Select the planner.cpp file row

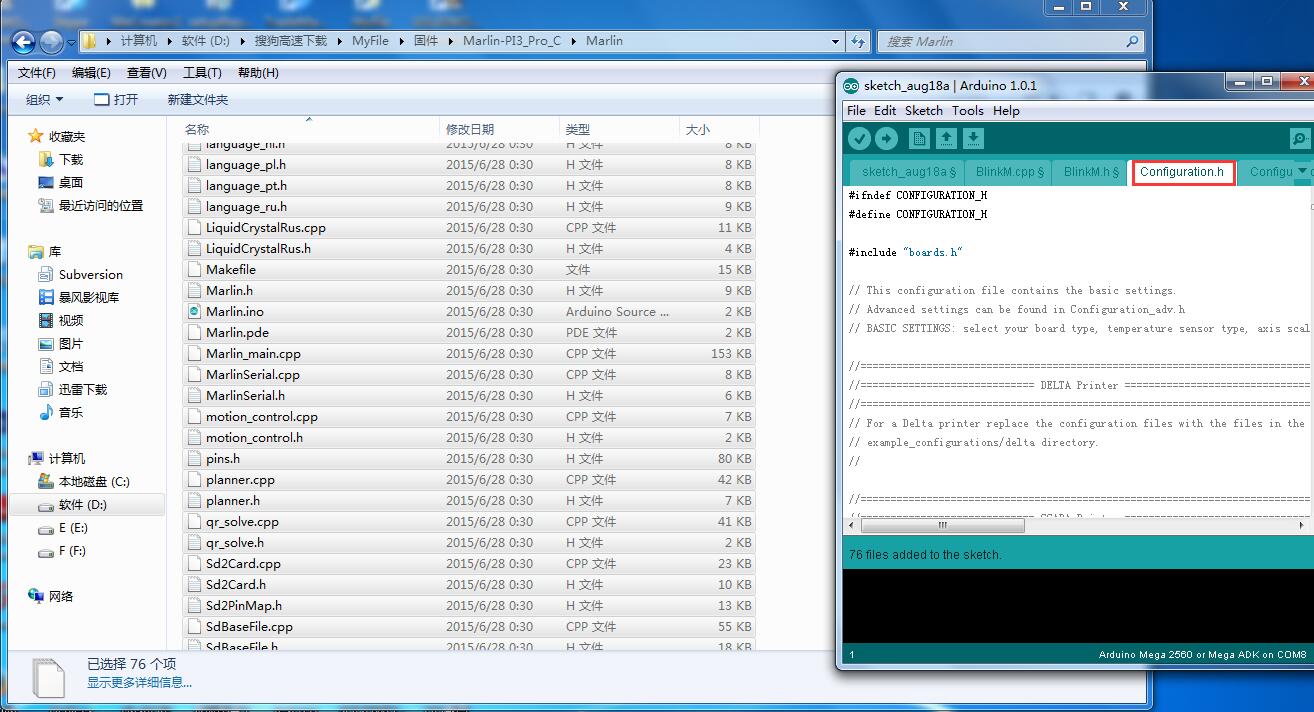469,480
